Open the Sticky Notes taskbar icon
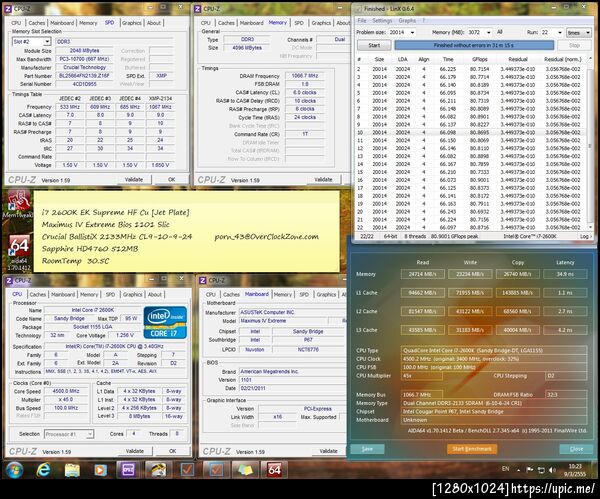The image size is (600, 499). tap(245, 470)
